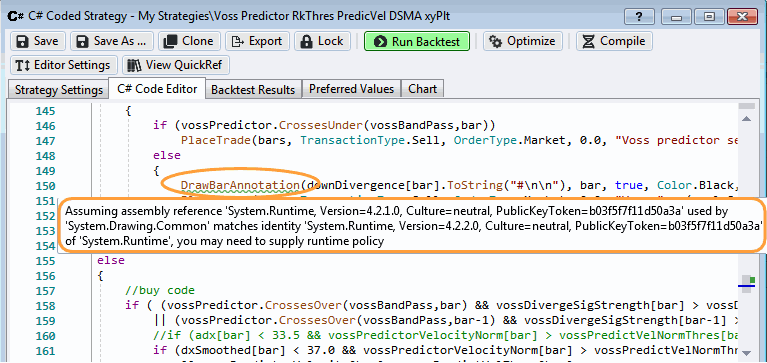Start backtest via green play icon

coord(380,42)
